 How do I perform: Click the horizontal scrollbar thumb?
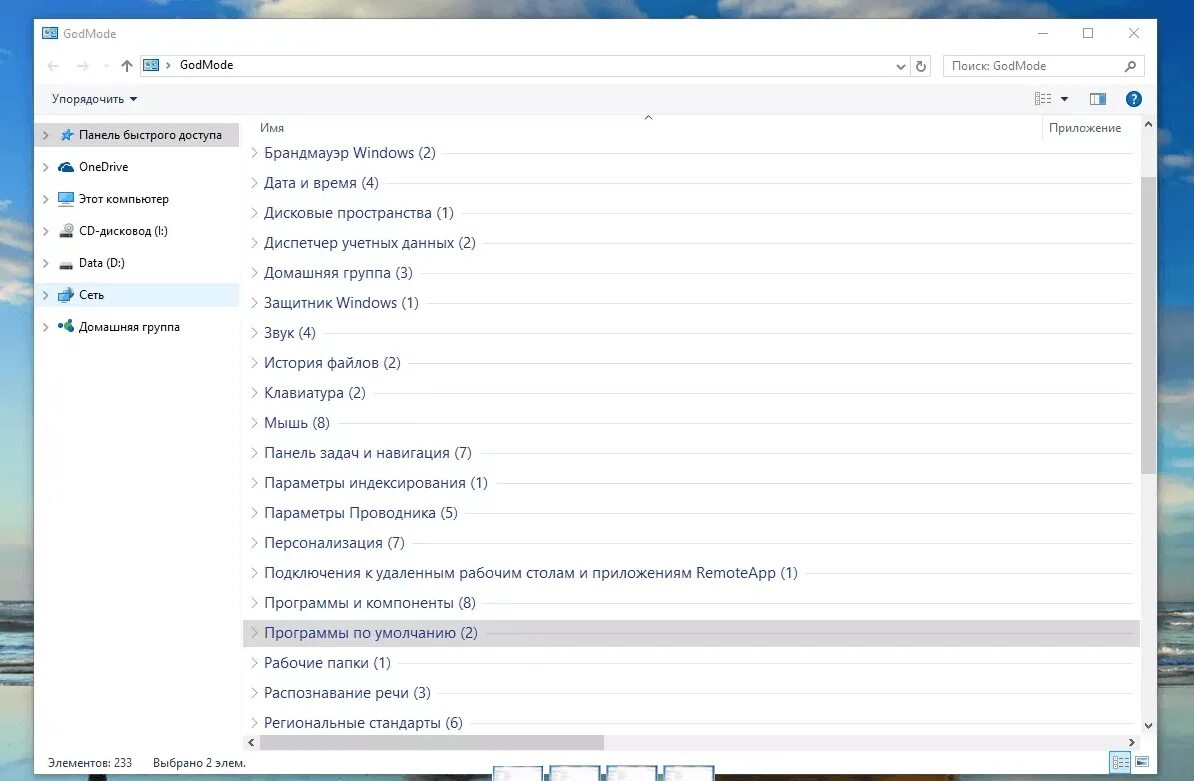coord(432,742)
